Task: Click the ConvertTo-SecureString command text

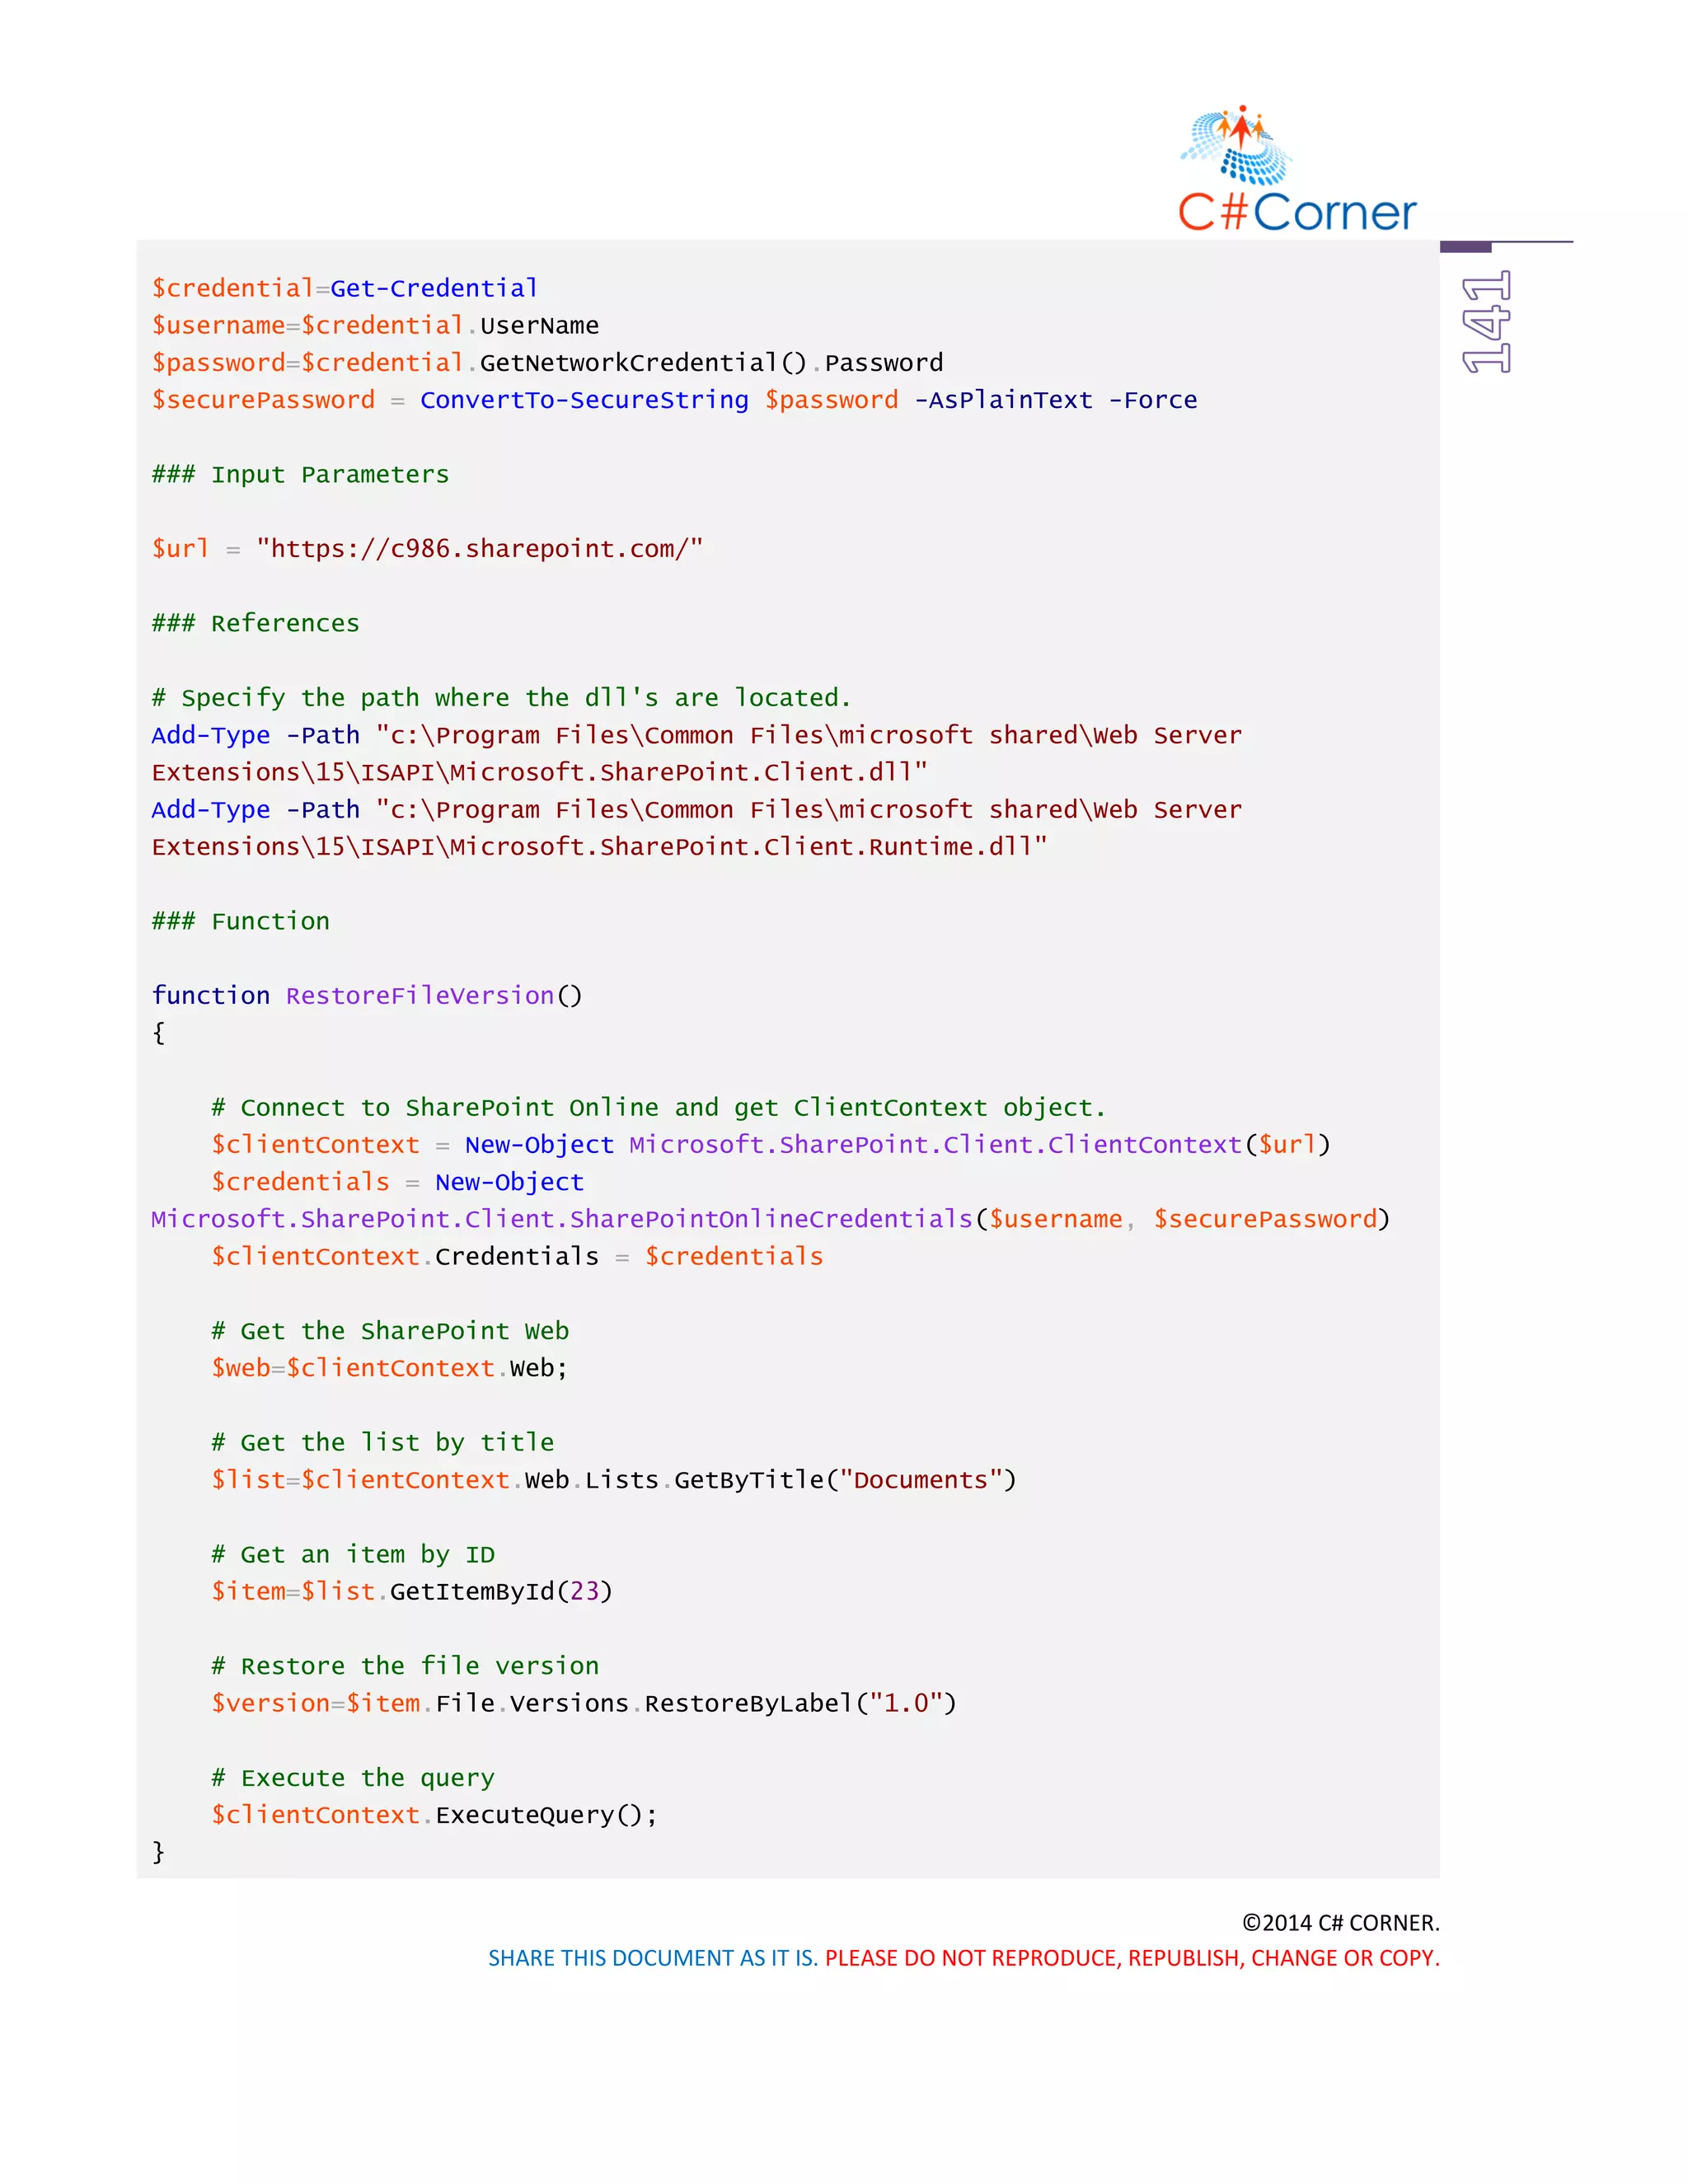Action: (x=584, y=400)
